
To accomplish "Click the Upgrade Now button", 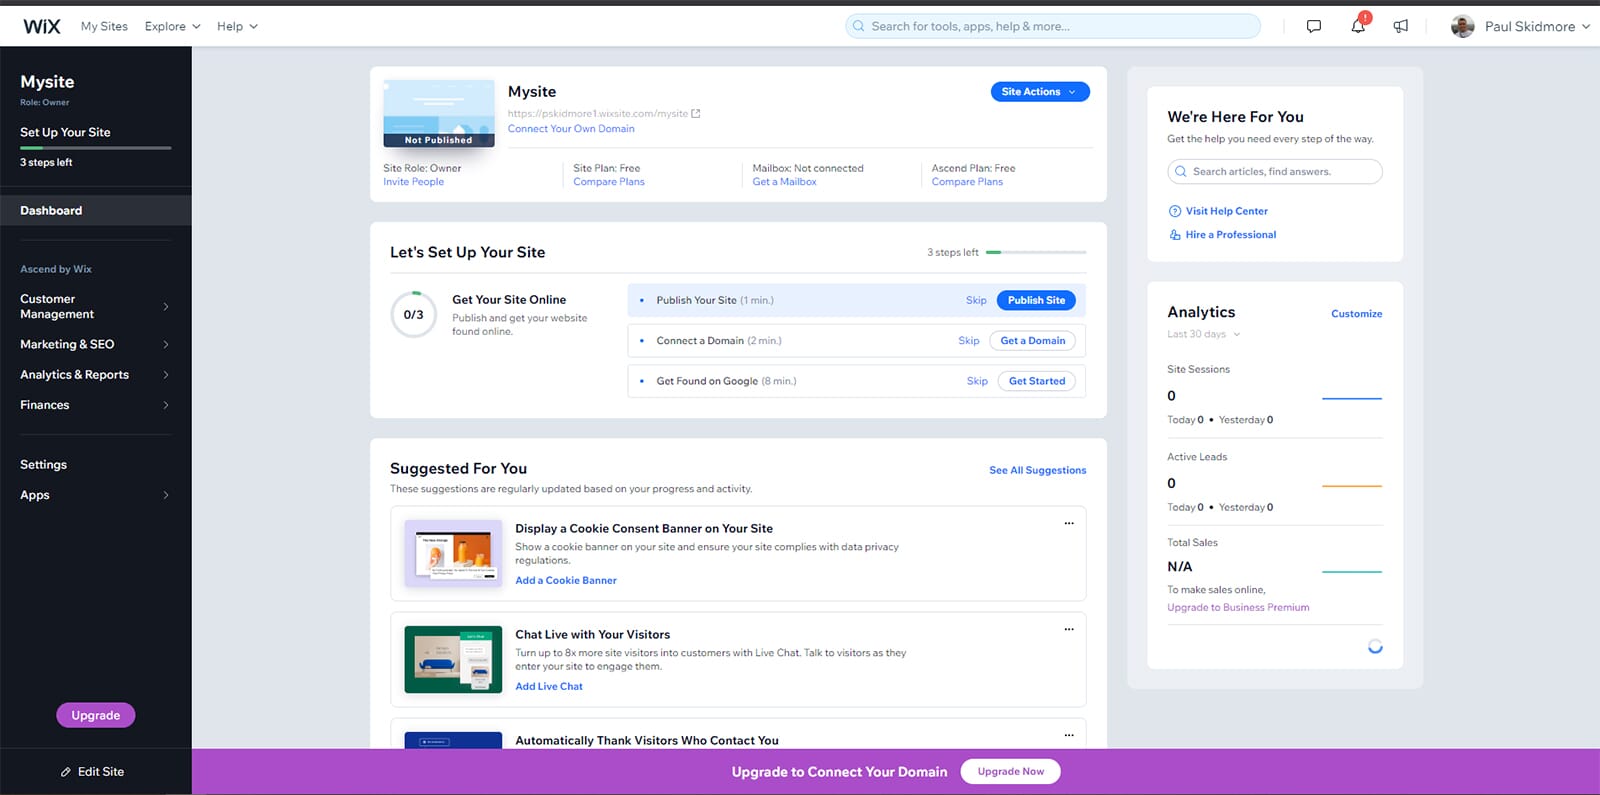I will [1010, 771].
